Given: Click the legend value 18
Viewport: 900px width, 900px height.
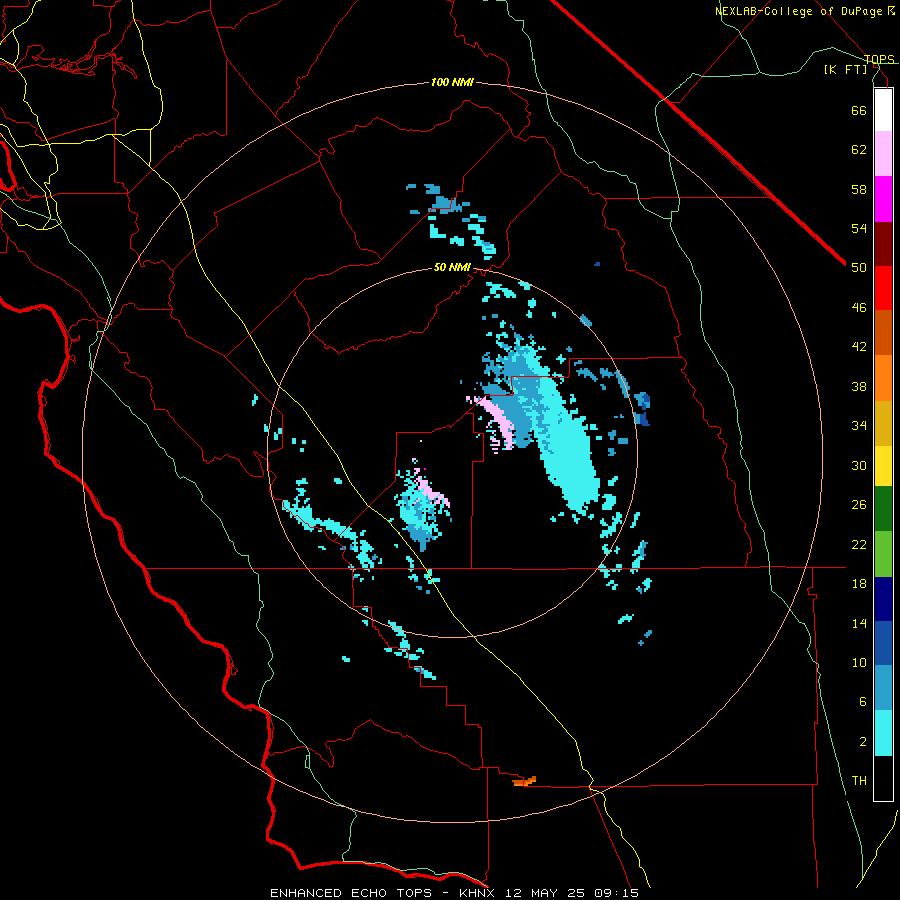Looking at the screenshot, I should pos(859,584).
